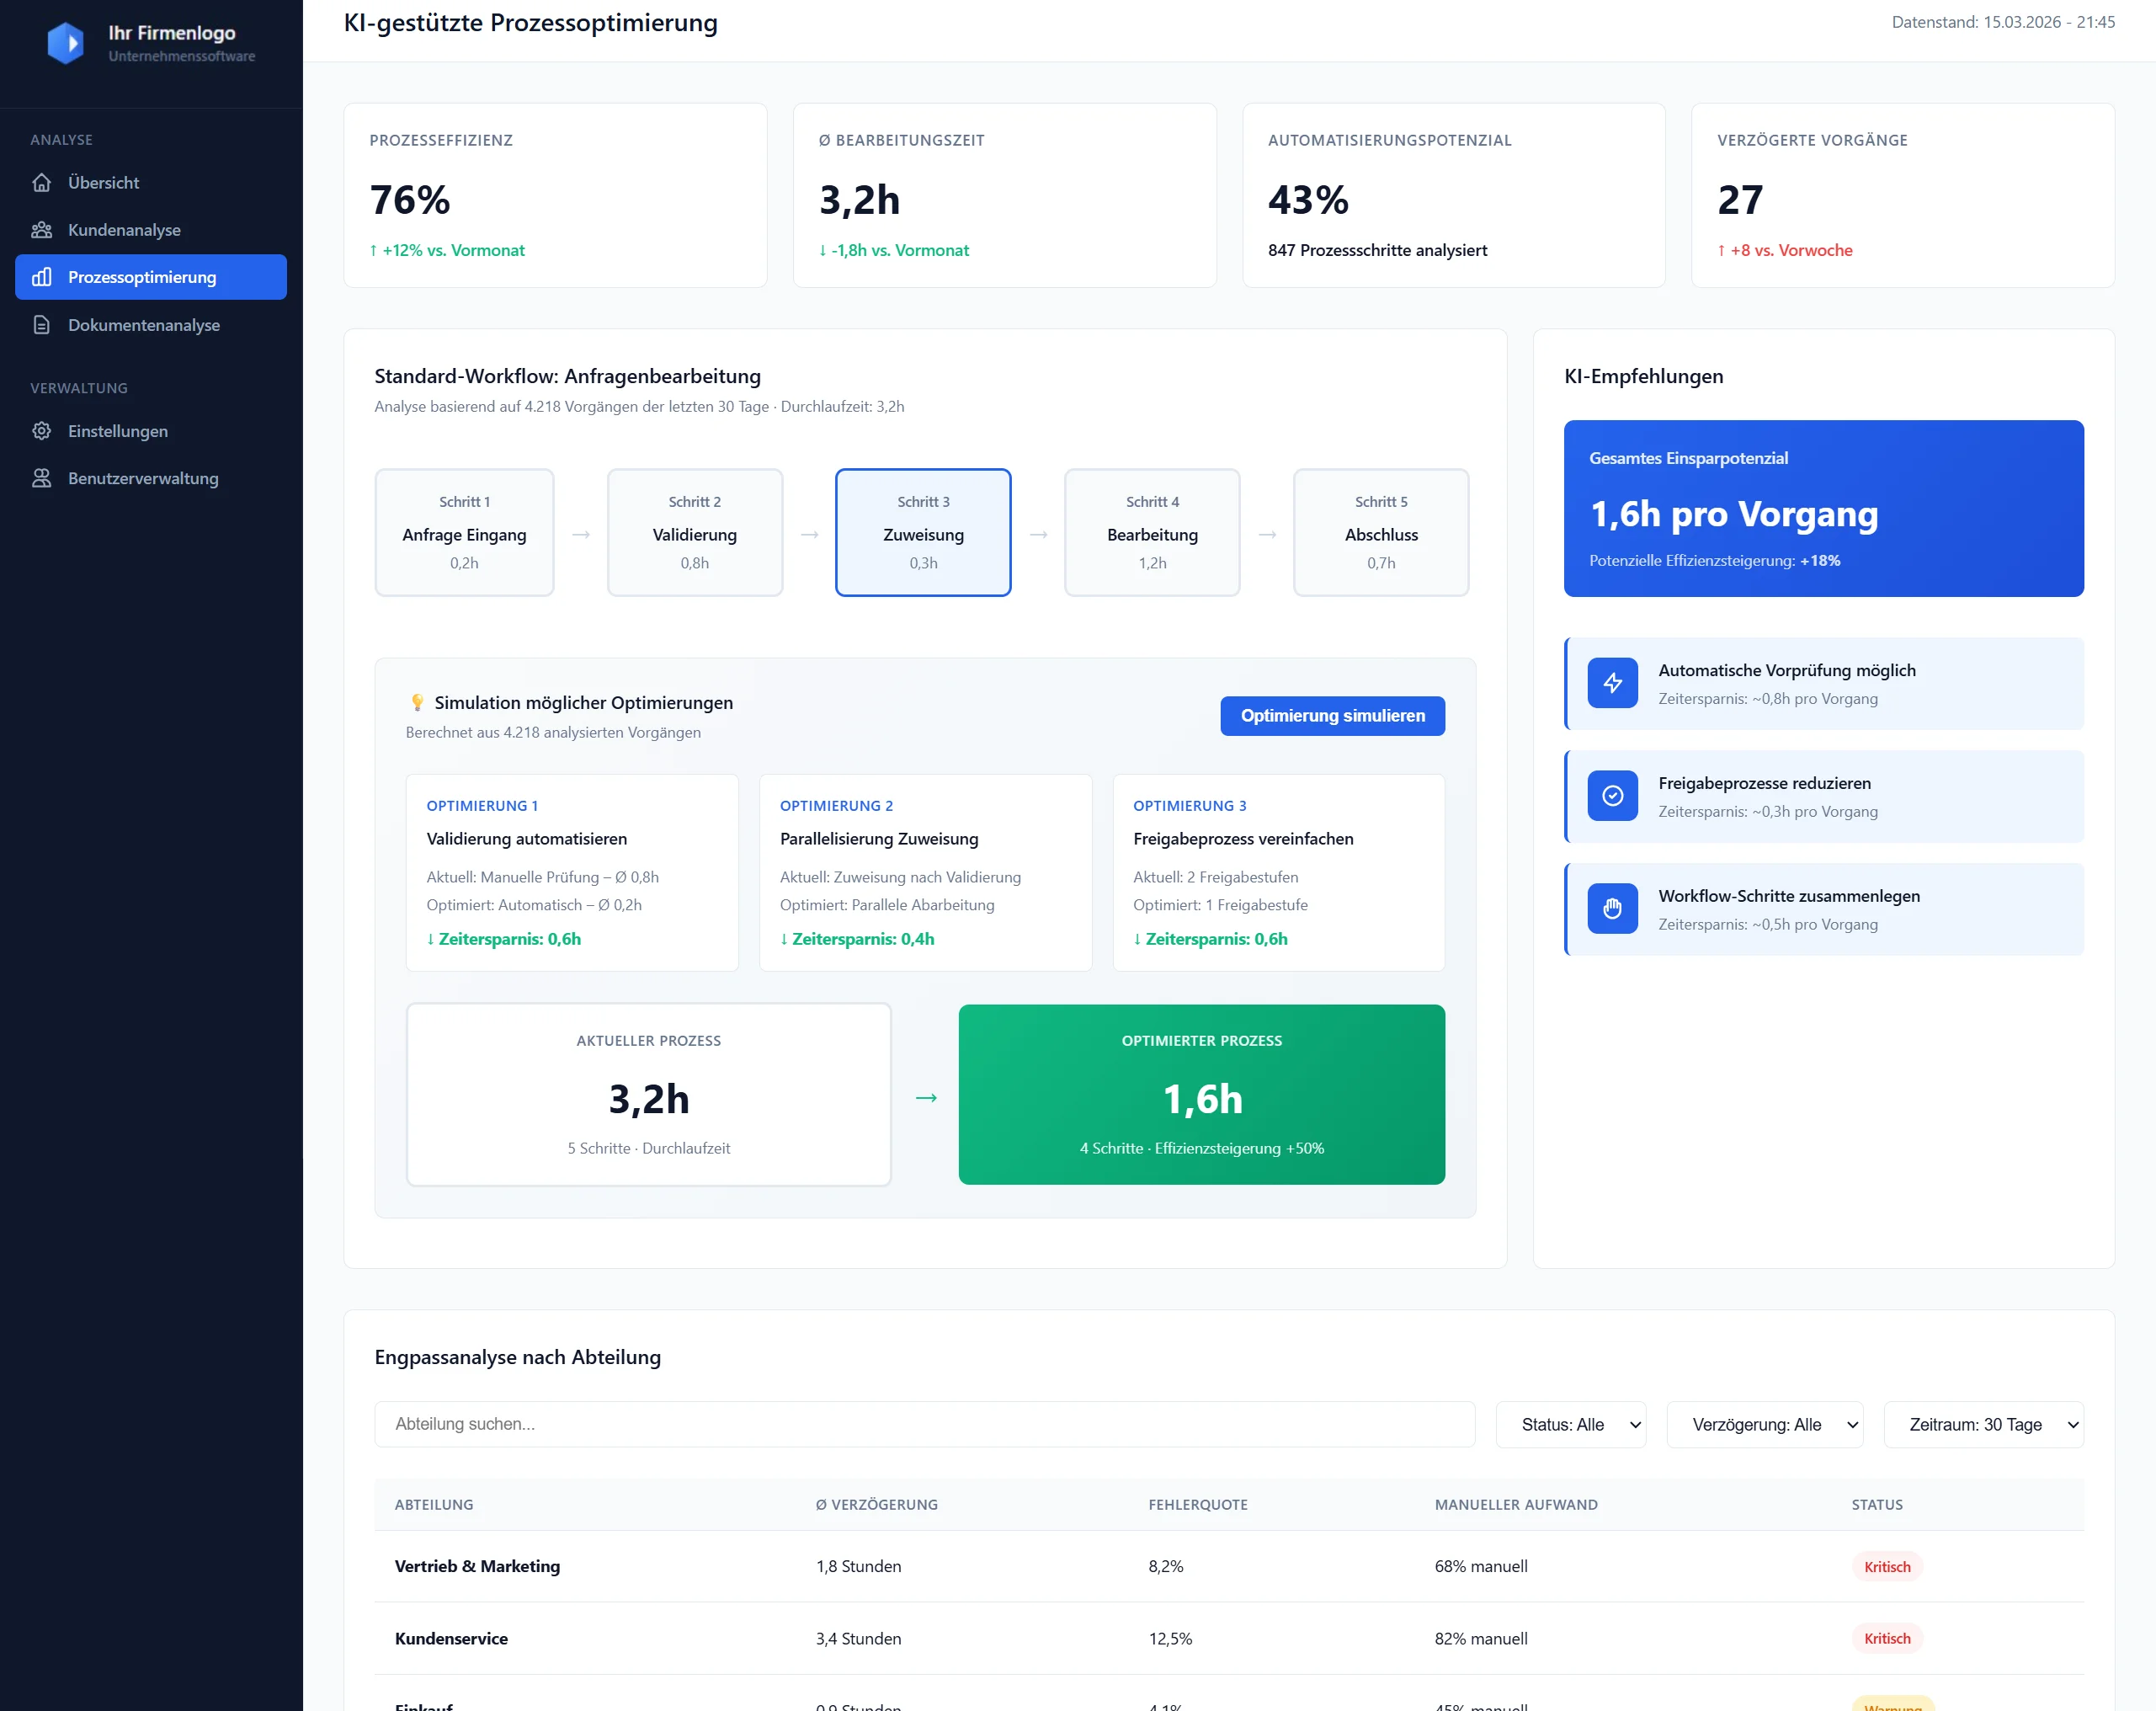Image resolution: width=2156 pixels, height=1711 pixels.
Task: Open the Status: Alle dropdown
Action: [1570, 1424]
